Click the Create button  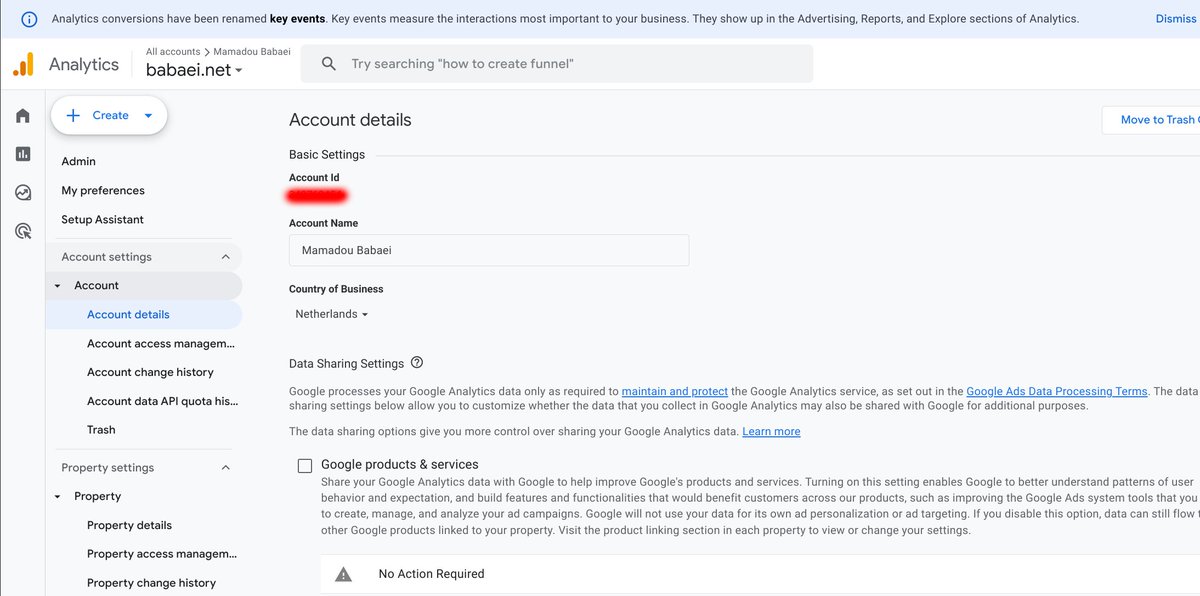point(109,116)
